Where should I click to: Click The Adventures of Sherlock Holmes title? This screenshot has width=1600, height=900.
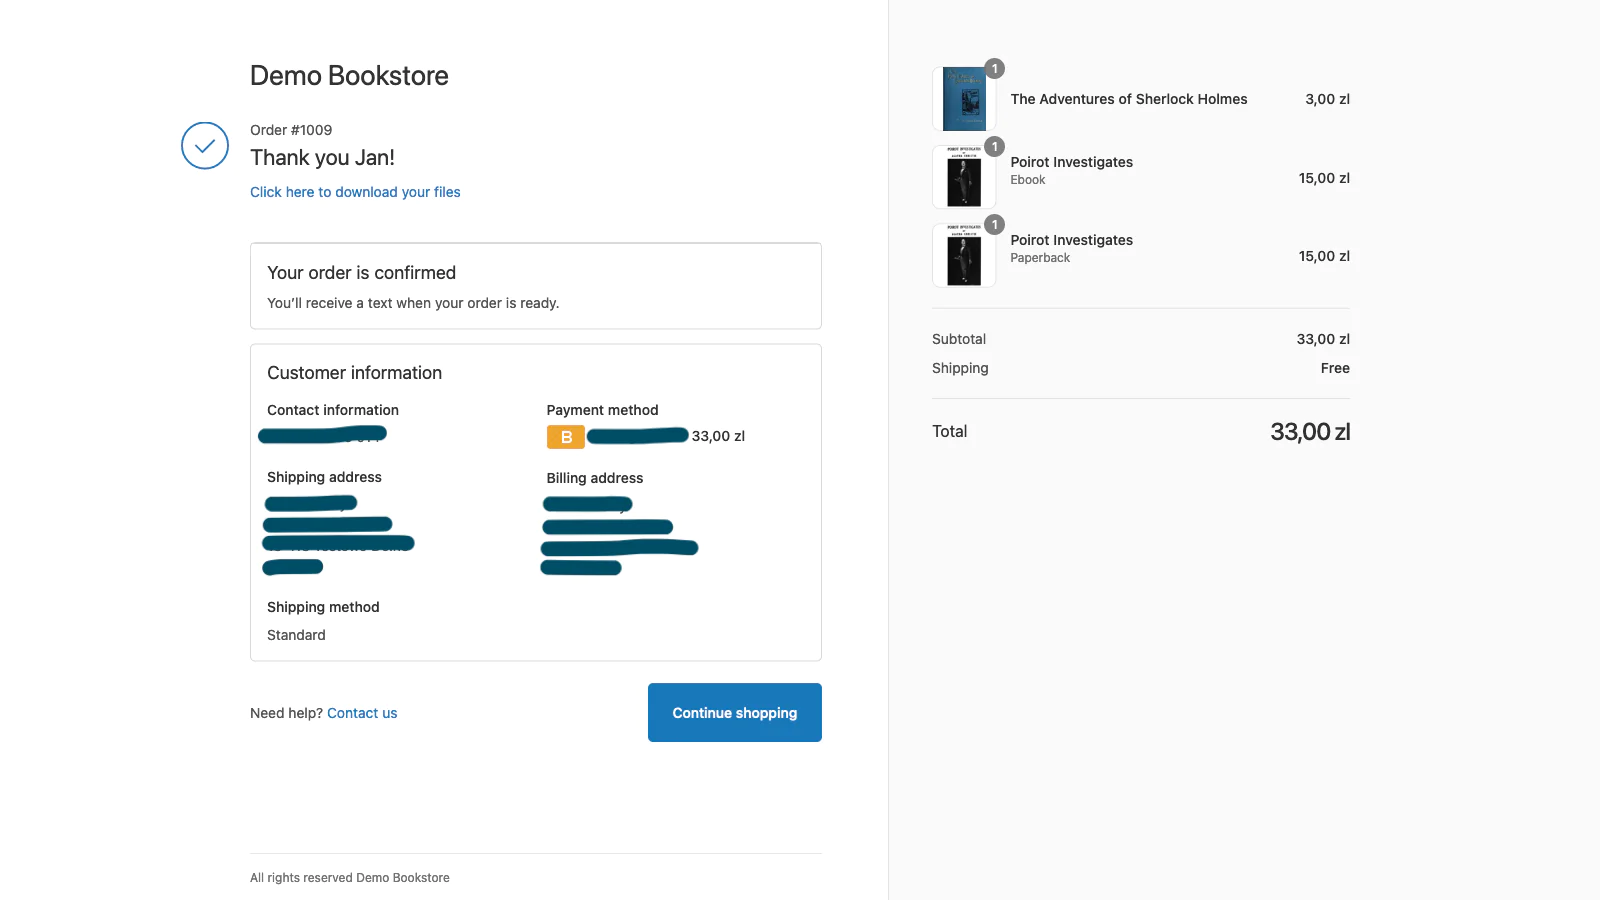1128,99
